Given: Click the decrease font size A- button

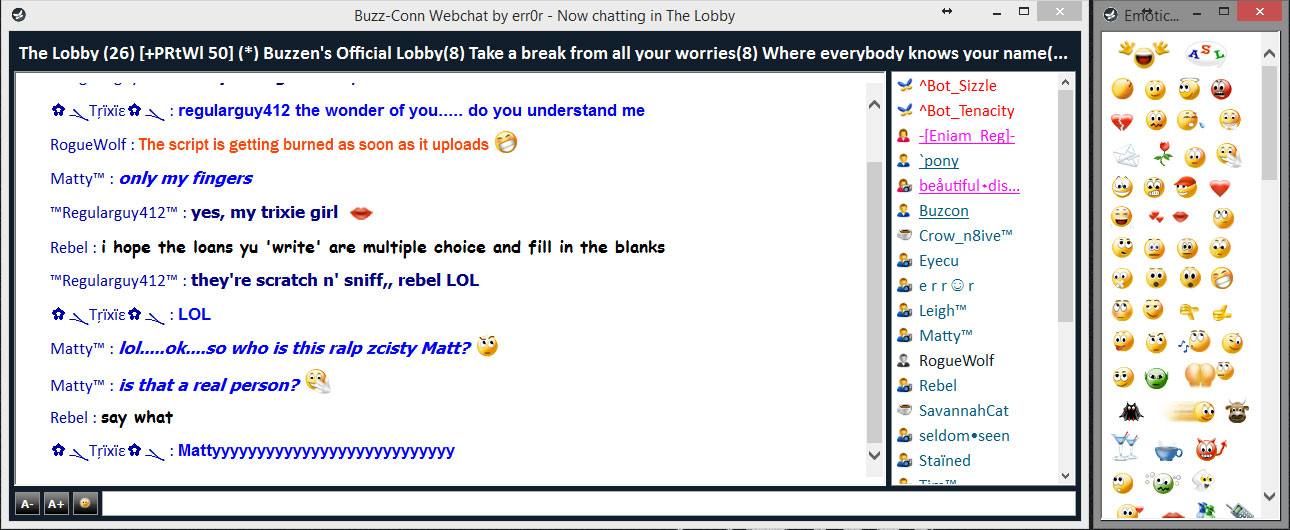Looking at the screenshot, I should point(27,504).
